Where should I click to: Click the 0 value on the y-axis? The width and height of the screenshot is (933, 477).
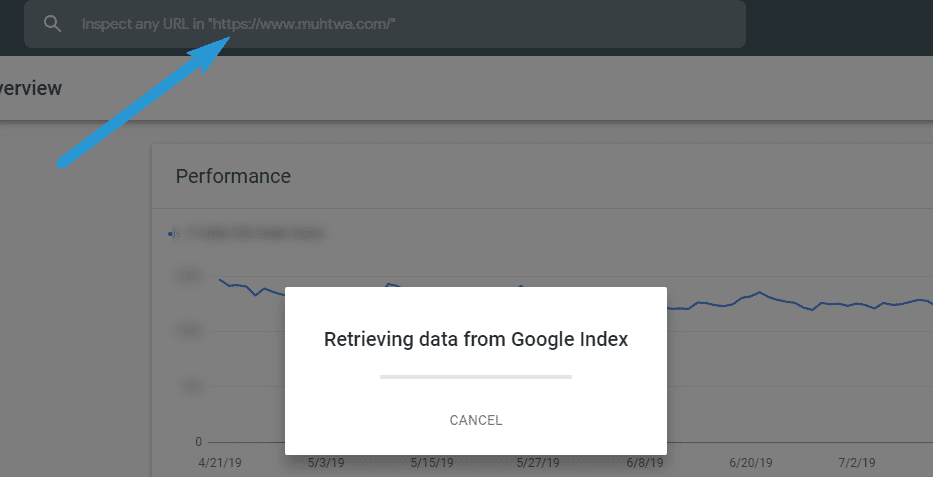point(198,442)
